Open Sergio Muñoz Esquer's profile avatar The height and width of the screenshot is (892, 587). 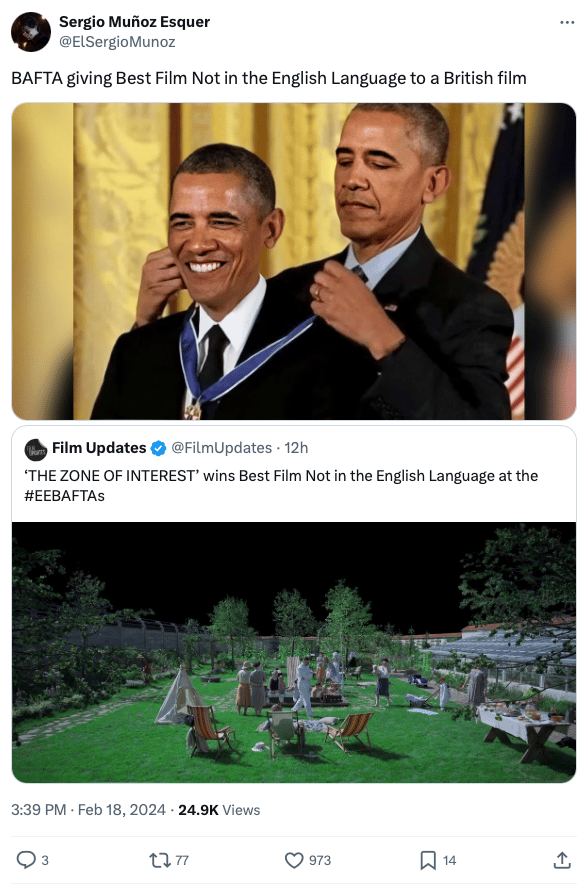click(x=31, y=32)
